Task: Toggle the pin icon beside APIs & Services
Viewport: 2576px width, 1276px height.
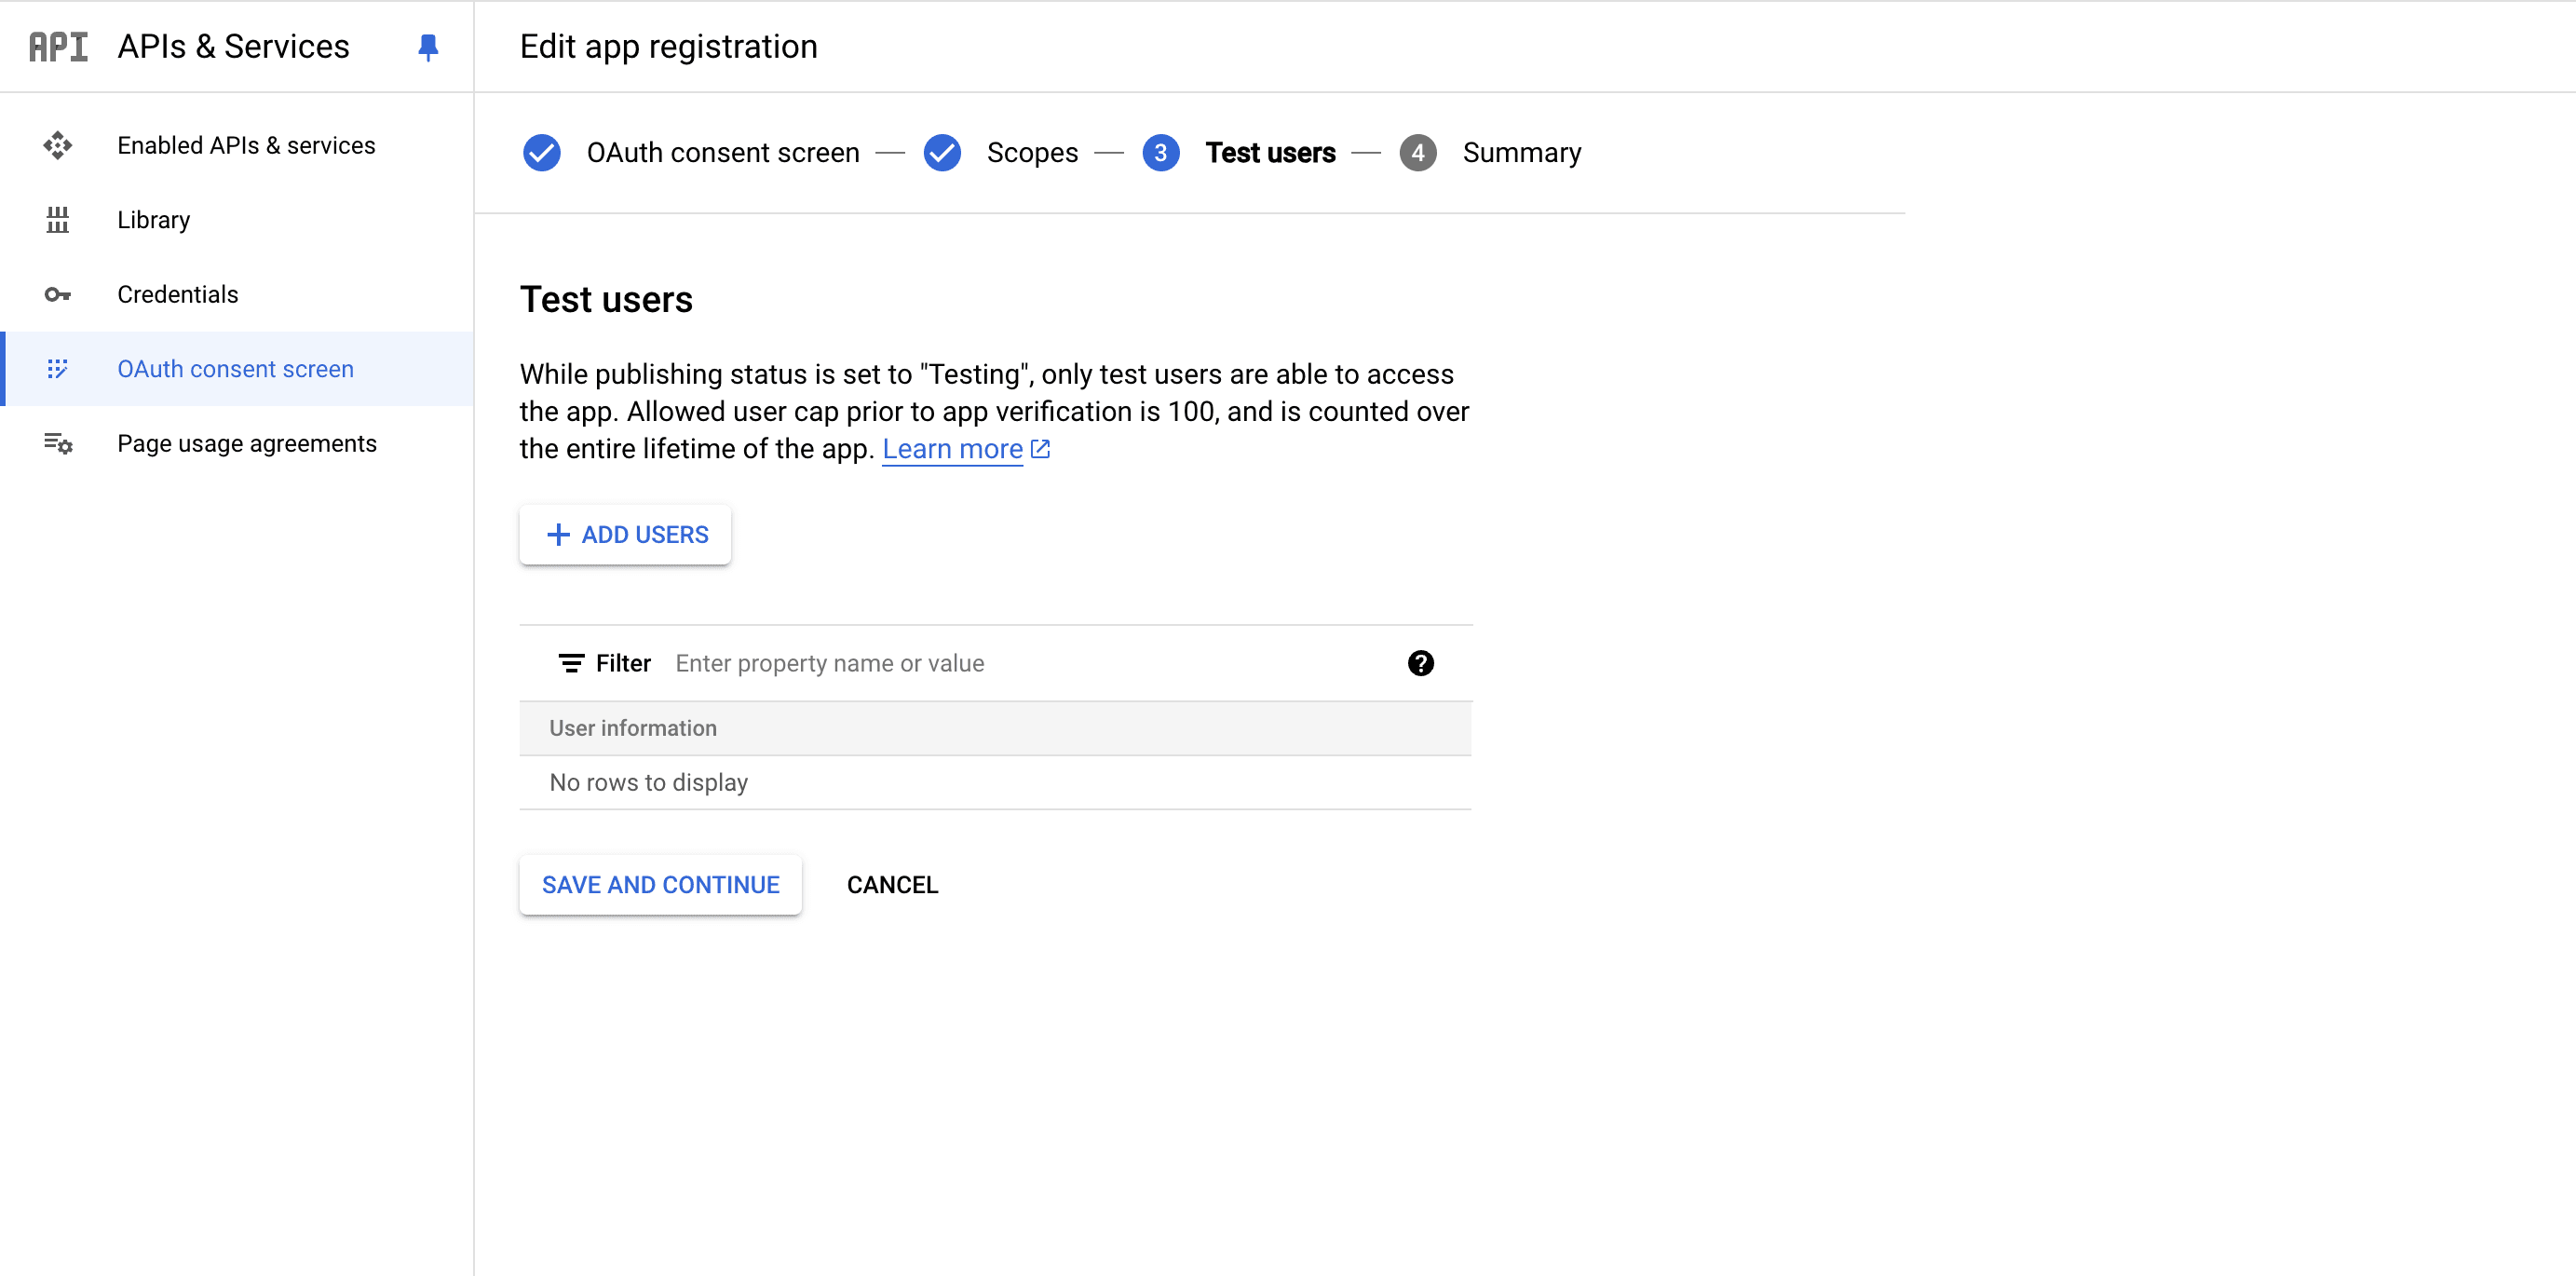Action: 428,47
